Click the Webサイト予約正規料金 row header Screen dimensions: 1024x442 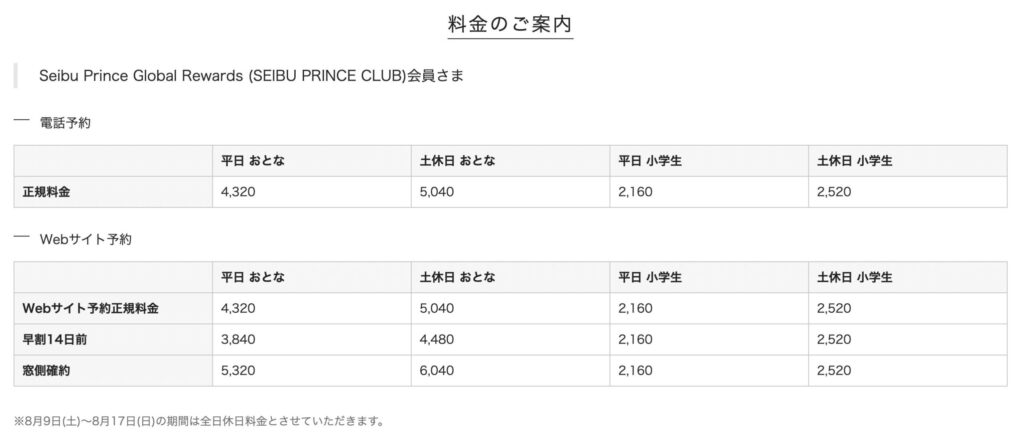[90, 308]
